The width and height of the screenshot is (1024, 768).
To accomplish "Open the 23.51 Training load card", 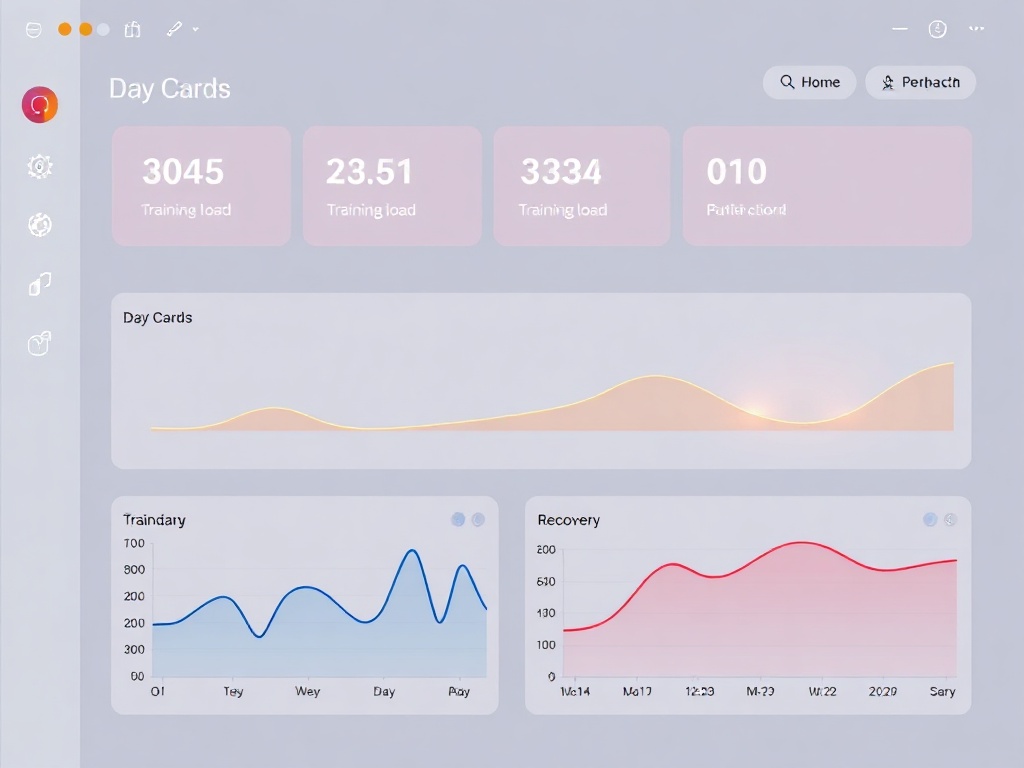I will coord(392,186).
